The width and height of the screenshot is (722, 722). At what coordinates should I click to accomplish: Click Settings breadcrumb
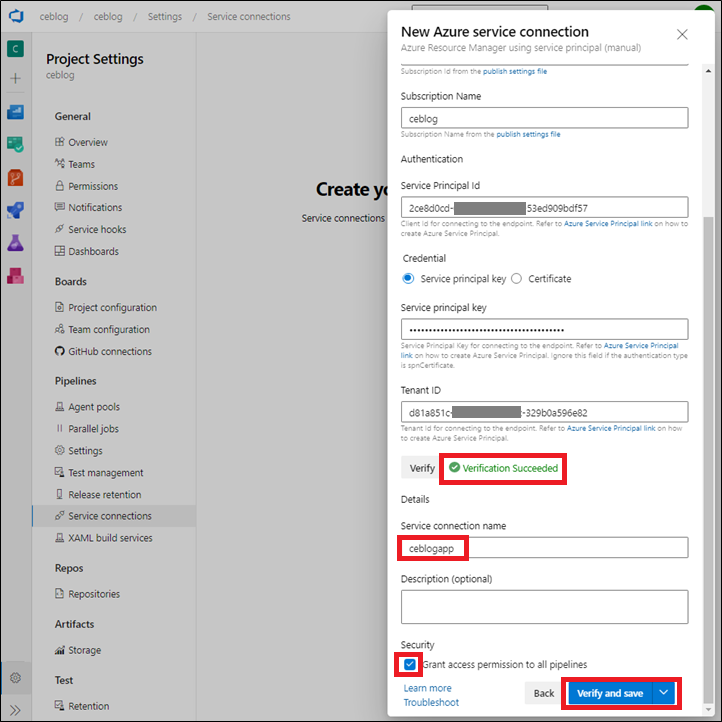[x=165, y=17]
